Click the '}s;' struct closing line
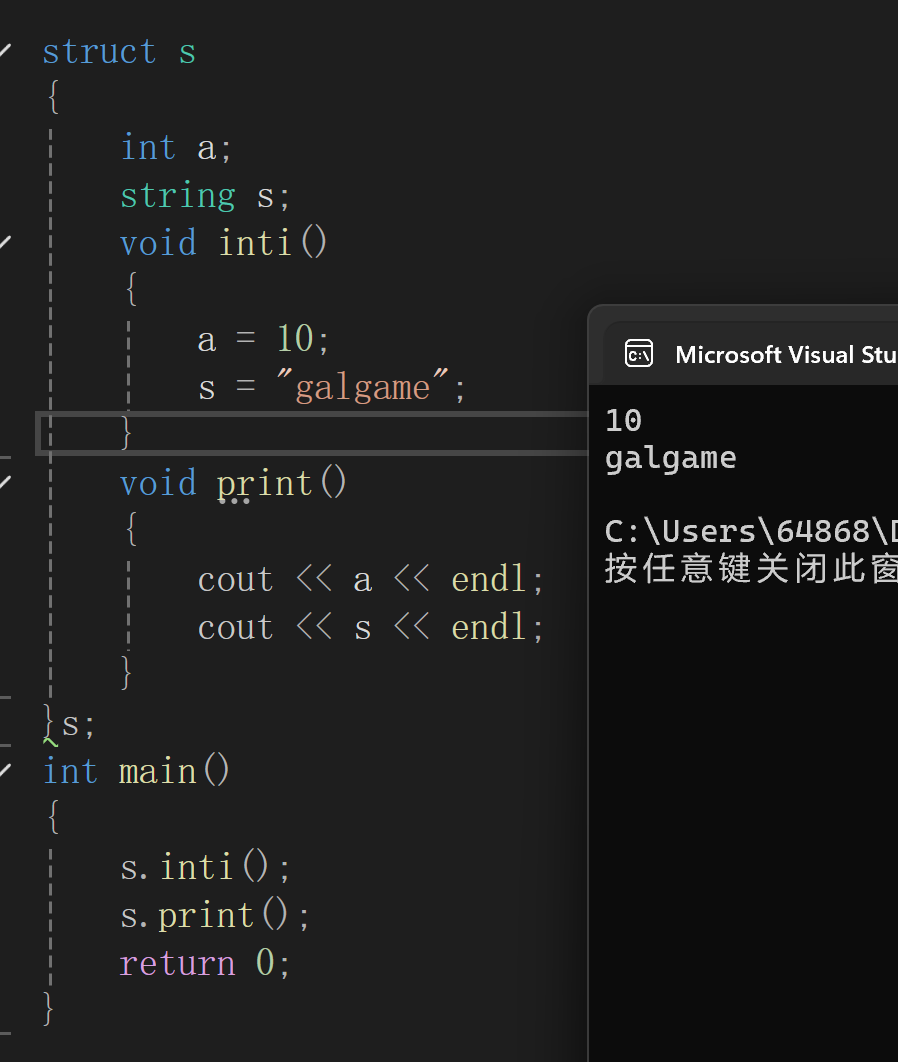Viewport: 898px width, 1062px height. pos(69,723)
